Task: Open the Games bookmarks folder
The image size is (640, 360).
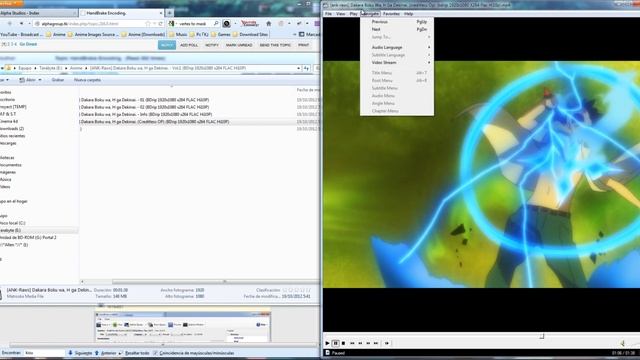Action: [x=221, y=35]
